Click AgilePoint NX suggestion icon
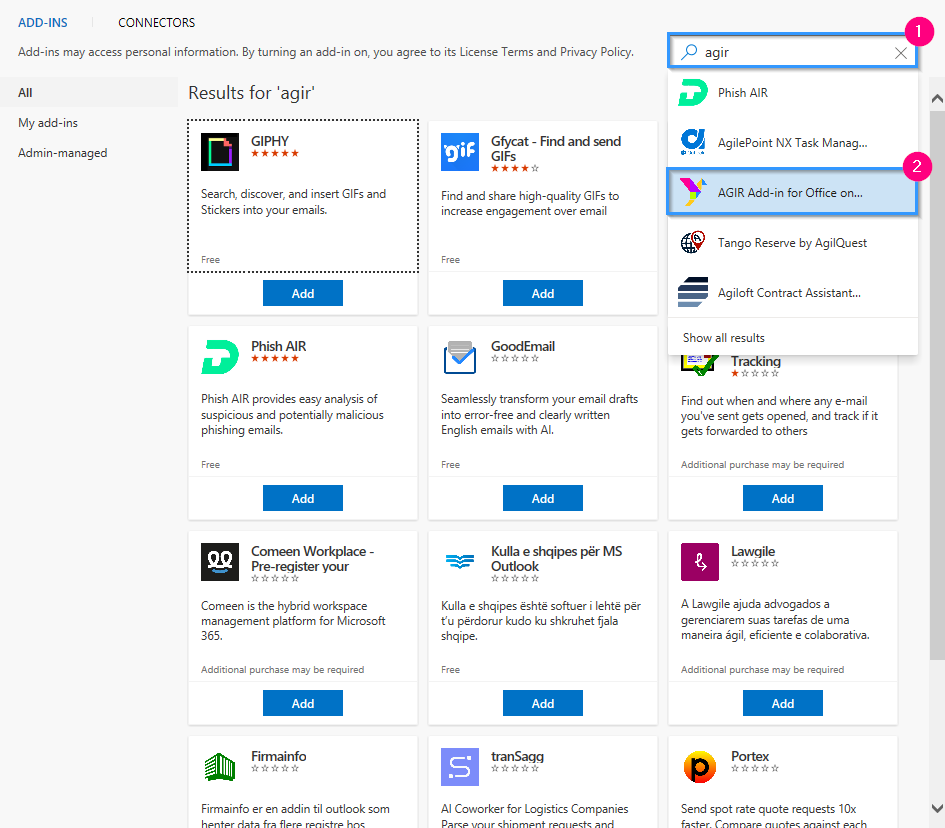 692,142
